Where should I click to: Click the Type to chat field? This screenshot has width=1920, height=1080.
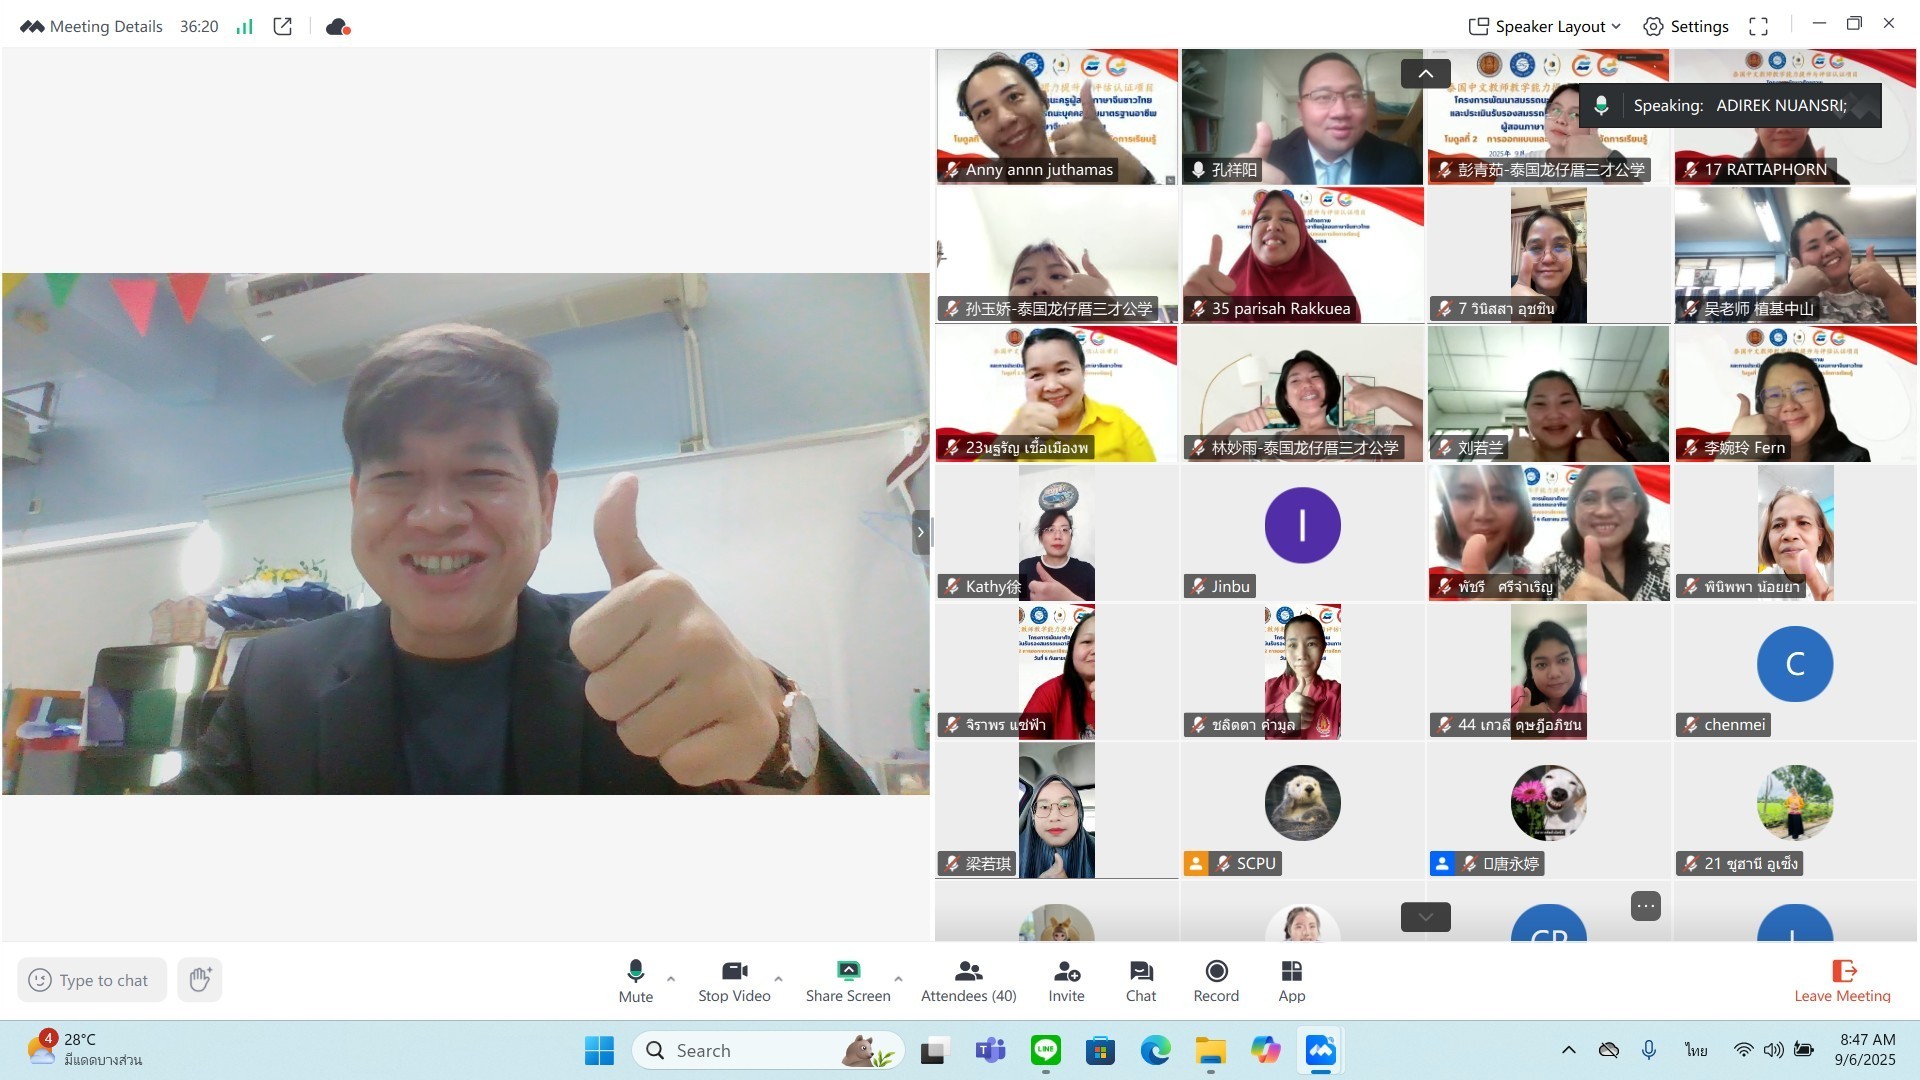point(103,980)
